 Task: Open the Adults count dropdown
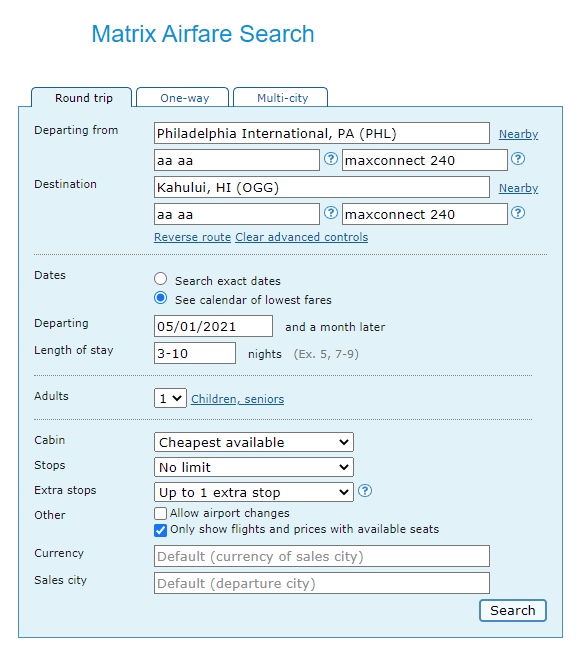170,398
